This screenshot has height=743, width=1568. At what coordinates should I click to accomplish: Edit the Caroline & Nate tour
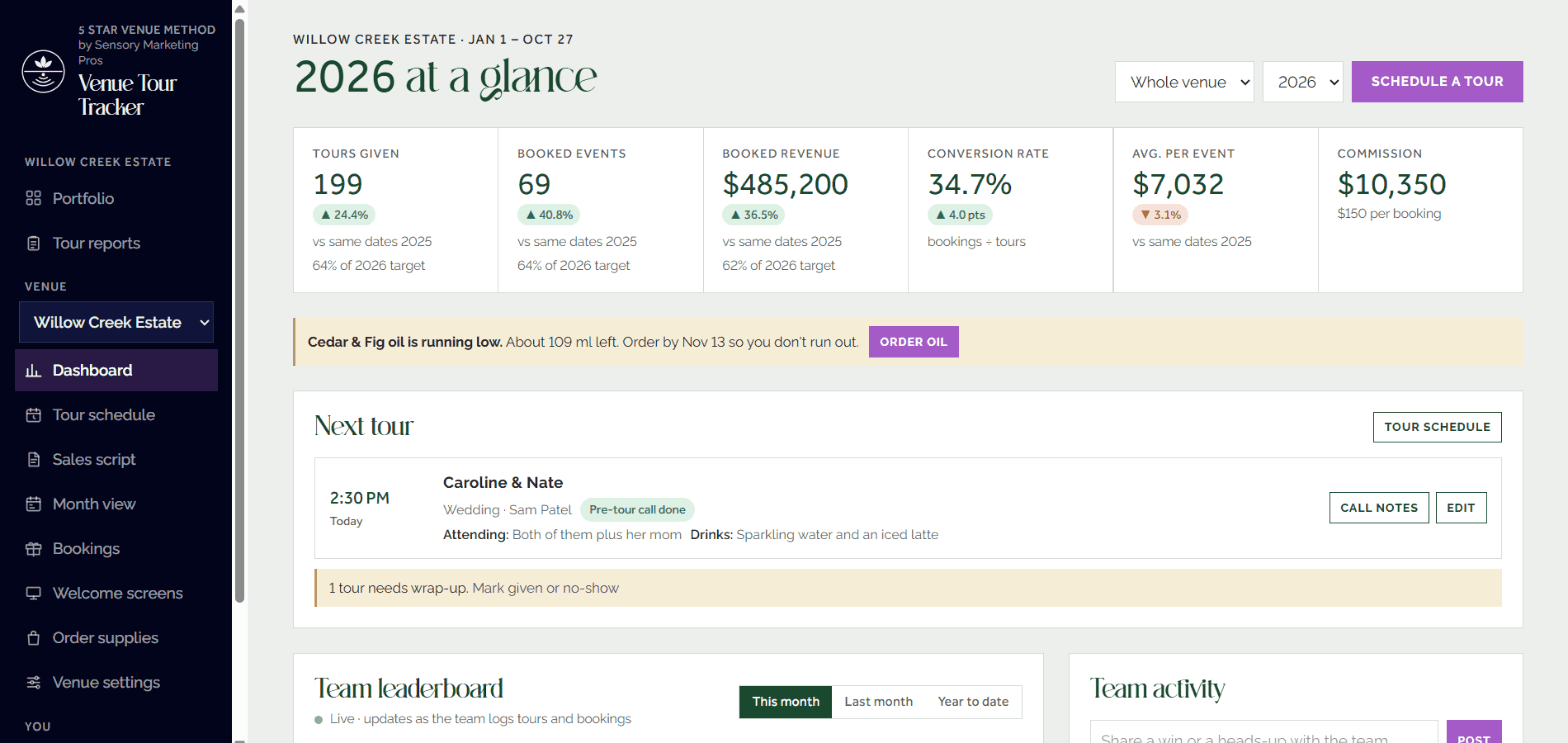coord(1461,508)
